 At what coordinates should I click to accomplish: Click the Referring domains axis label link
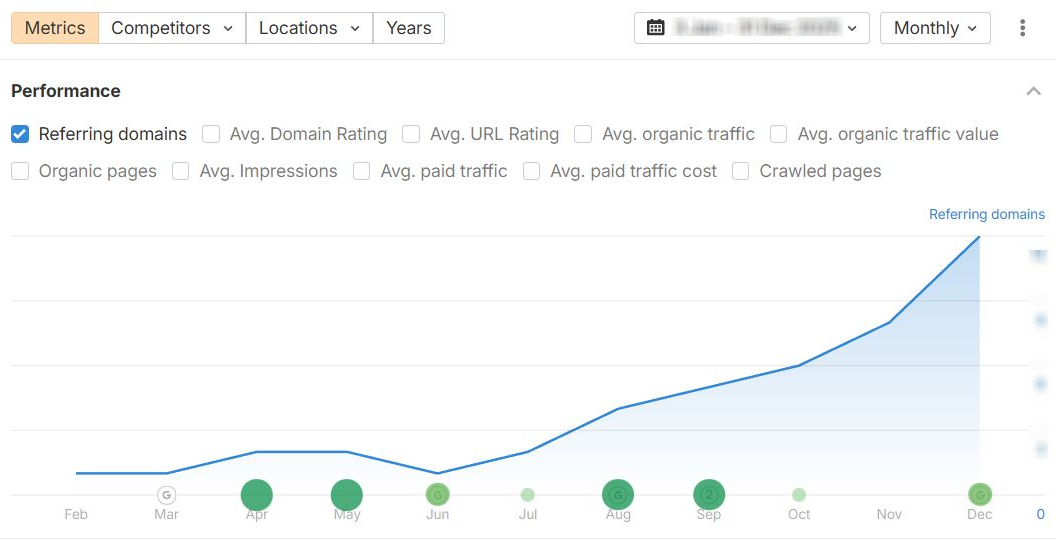pos(986,214)
